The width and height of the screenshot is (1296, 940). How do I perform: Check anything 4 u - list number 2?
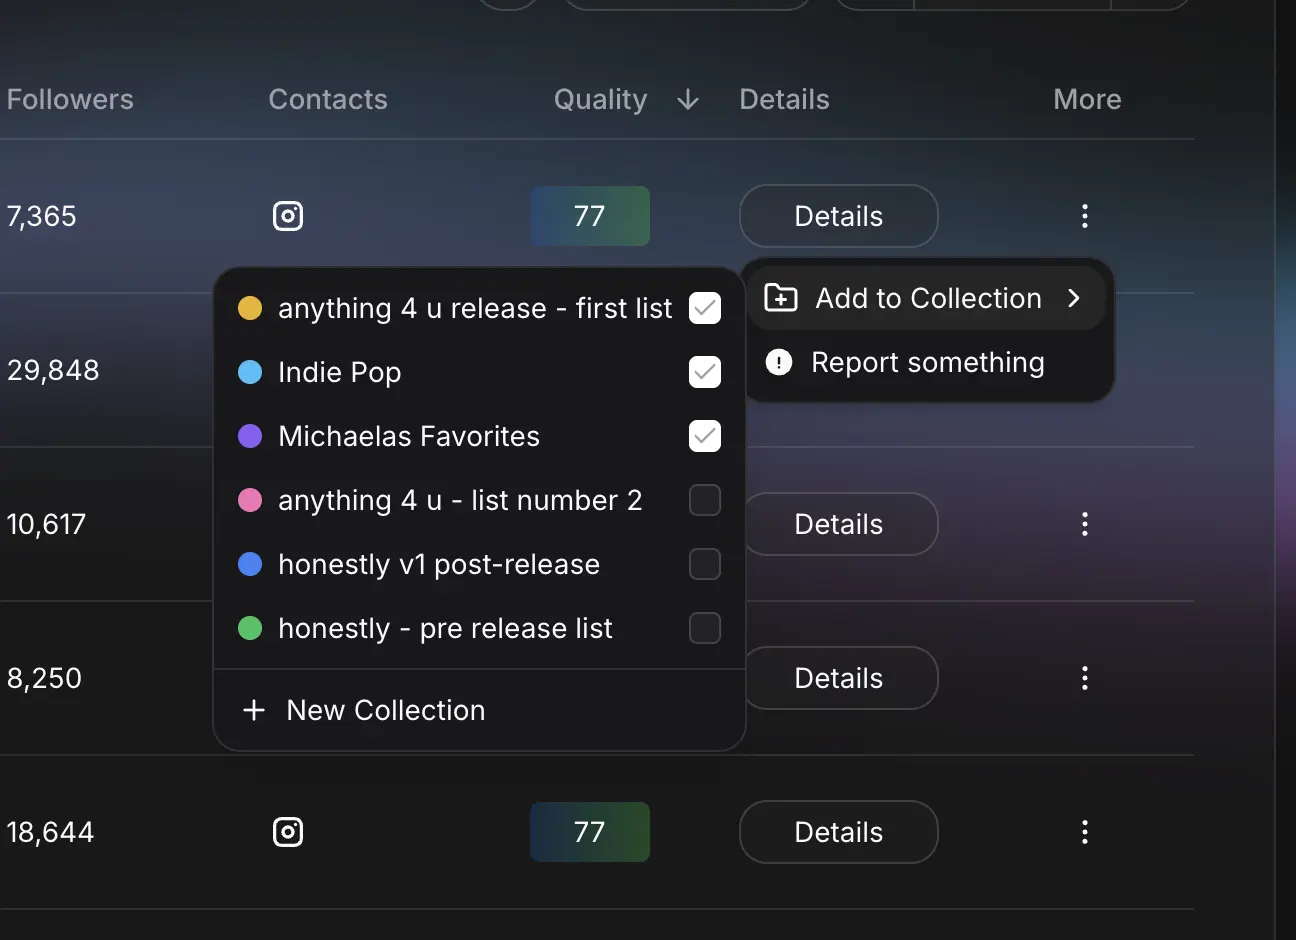click(705, 500)
